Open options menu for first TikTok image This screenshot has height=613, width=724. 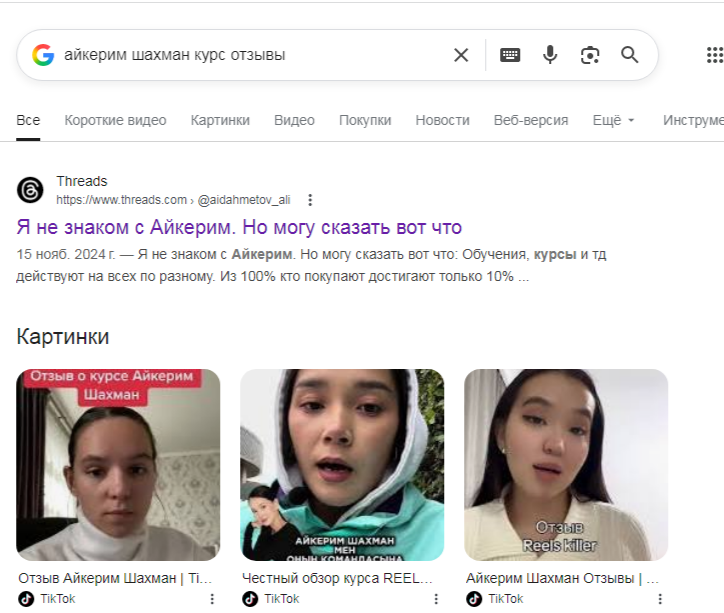(212, 599)
